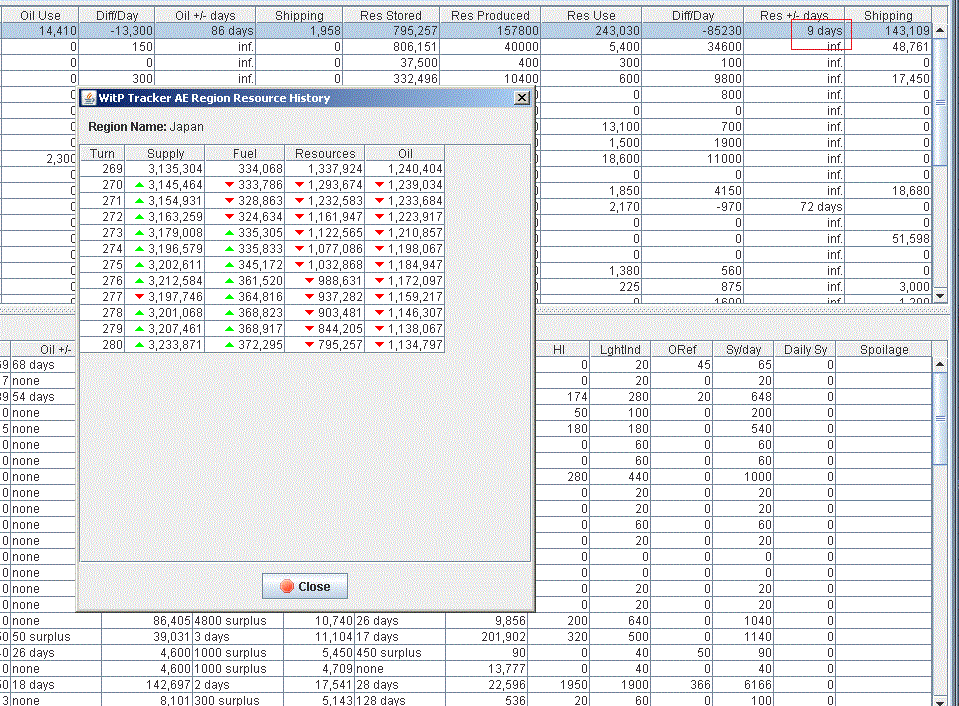Click the red Close button
The height and width of the screenshot is (706, 959).
[x=305, y=586]
